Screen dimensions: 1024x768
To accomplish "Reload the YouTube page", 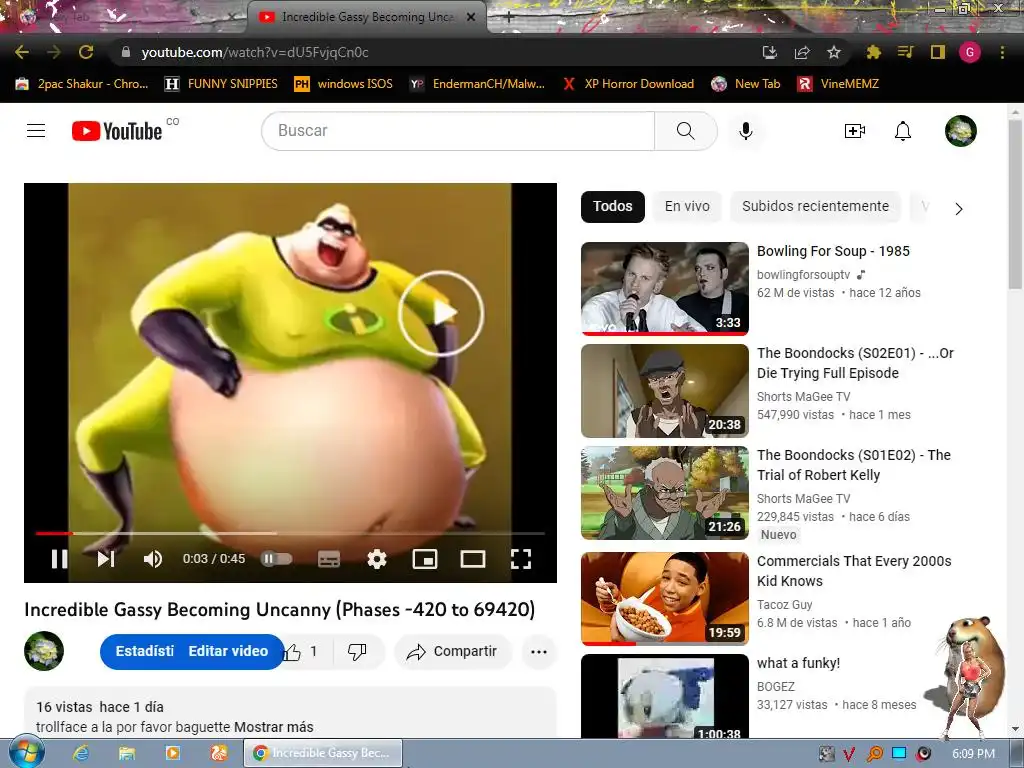I will (86, 52).
